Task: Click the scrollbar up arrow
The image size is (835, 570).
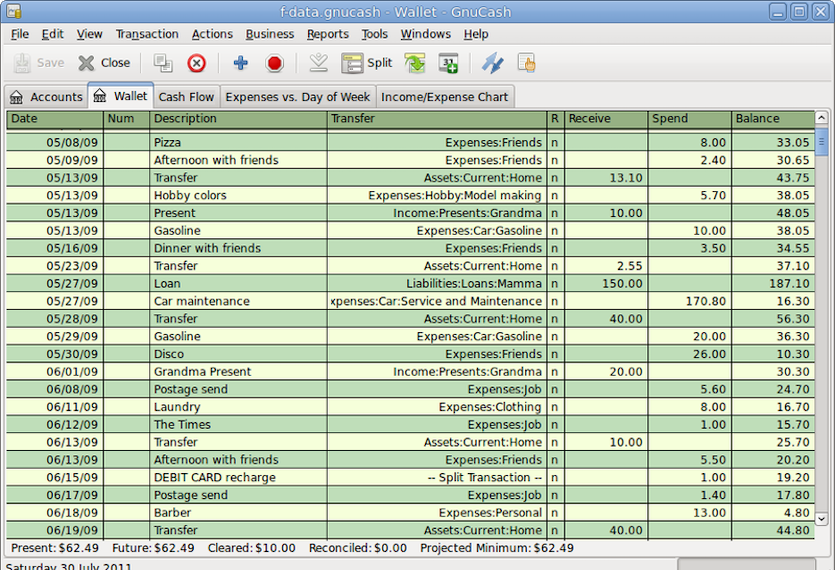Action: 821,118
